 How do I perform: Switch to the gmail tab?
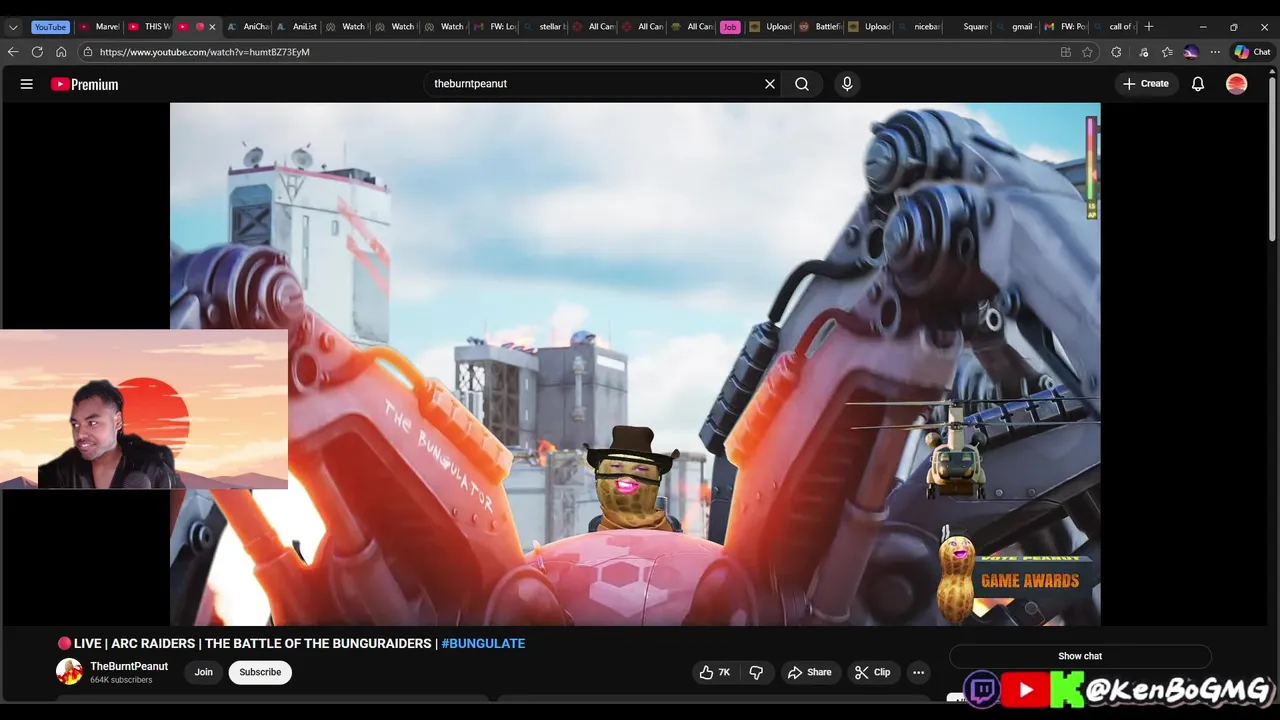pyautogui.click(x=1014, y=27)
